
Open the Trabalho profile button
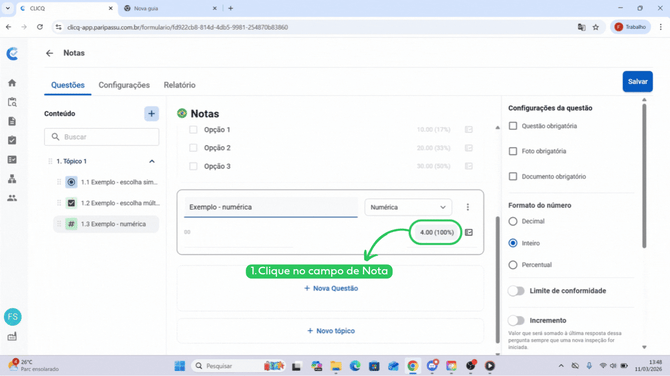[630, 27]
